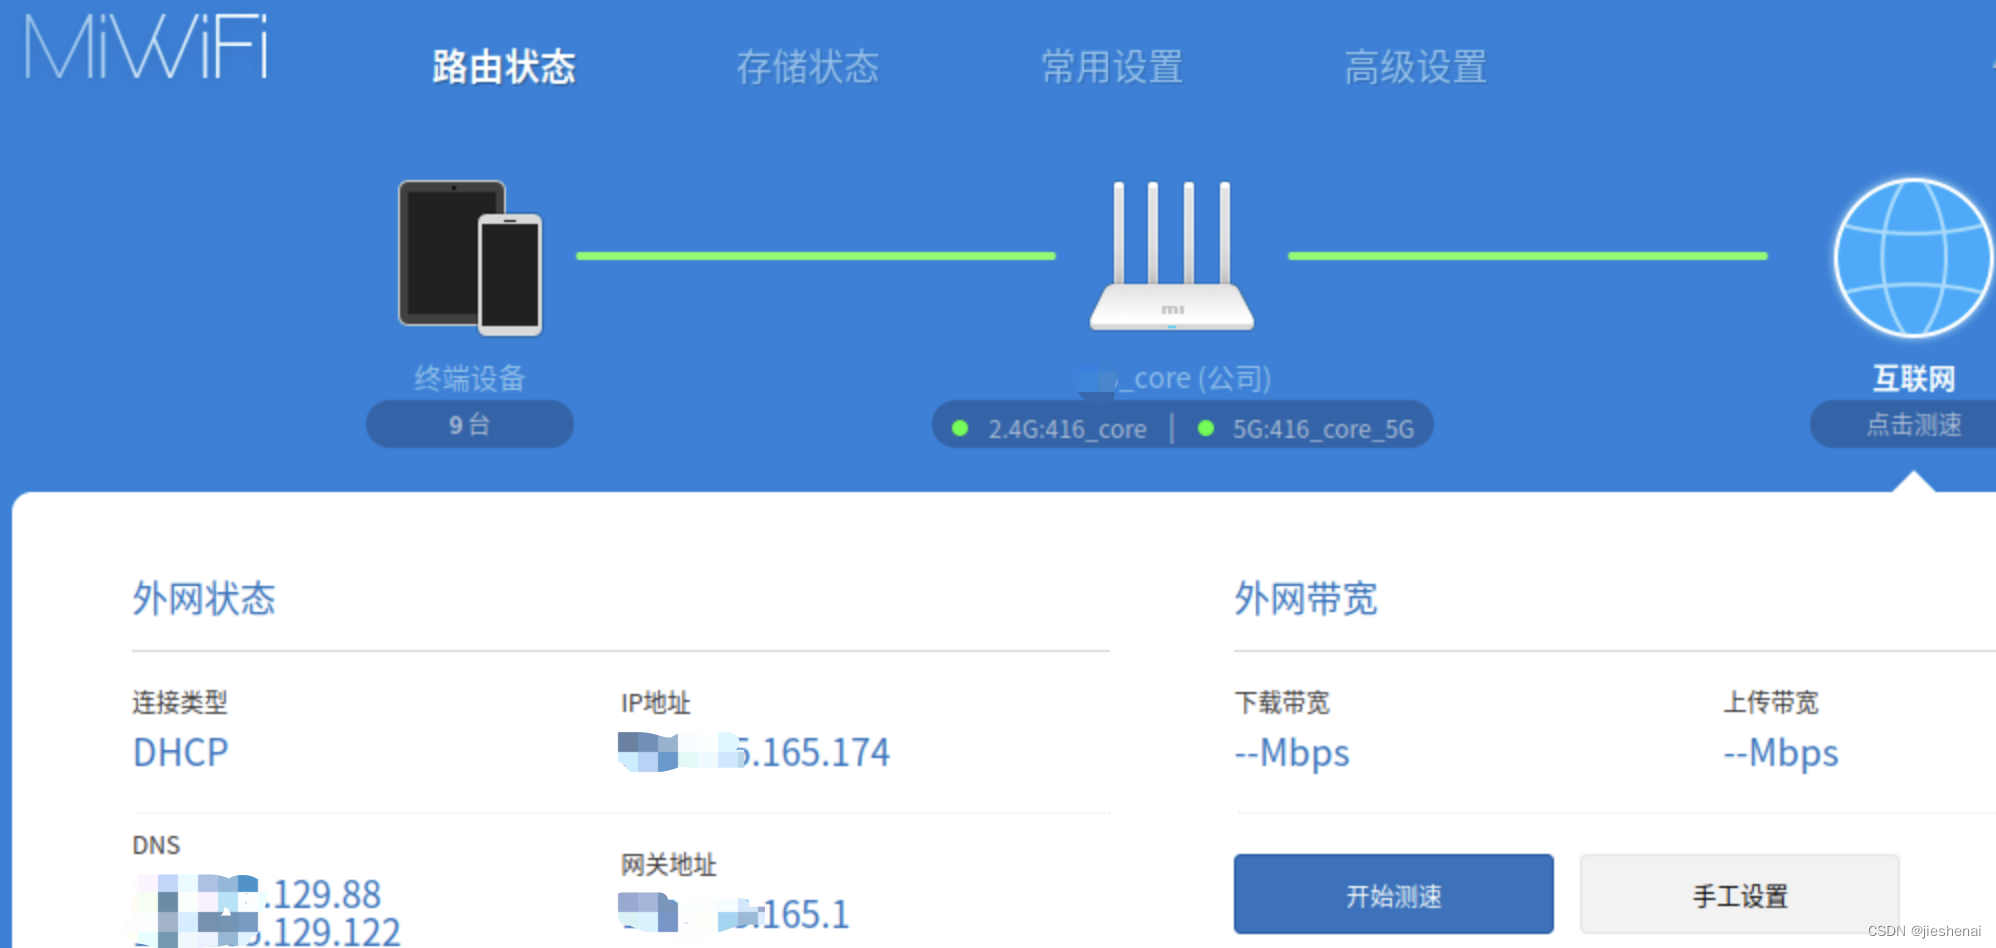The height and width of the screenshot is (948, 1996).
Task: Open the terminal devices tablet and phone icon
Action: click(x=470, y=258)
